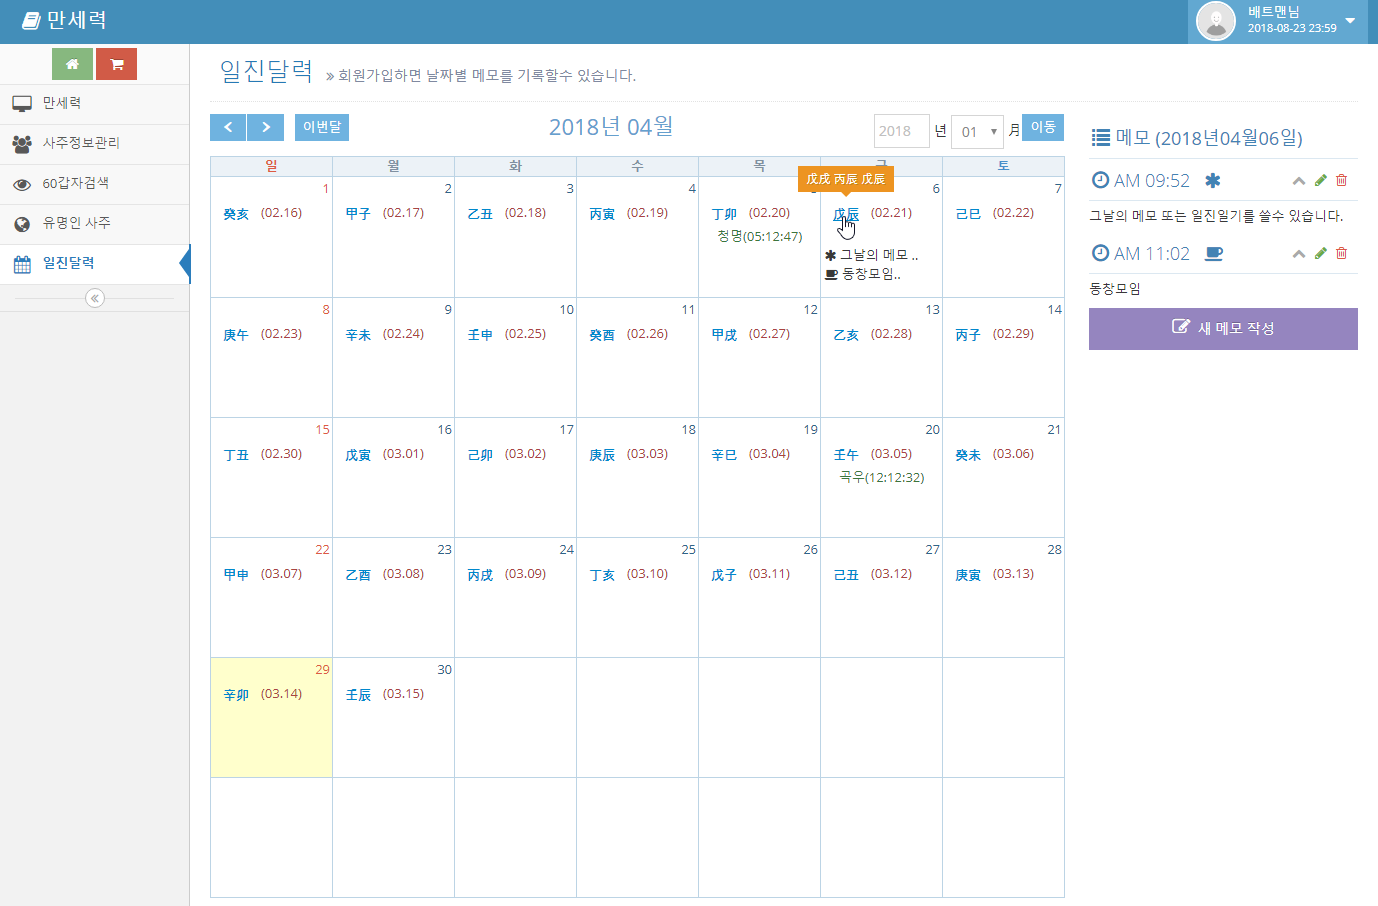The image size is (1378, 906).
Task: Click the 己巳 link on April 7
Action: tap(968, 214)
